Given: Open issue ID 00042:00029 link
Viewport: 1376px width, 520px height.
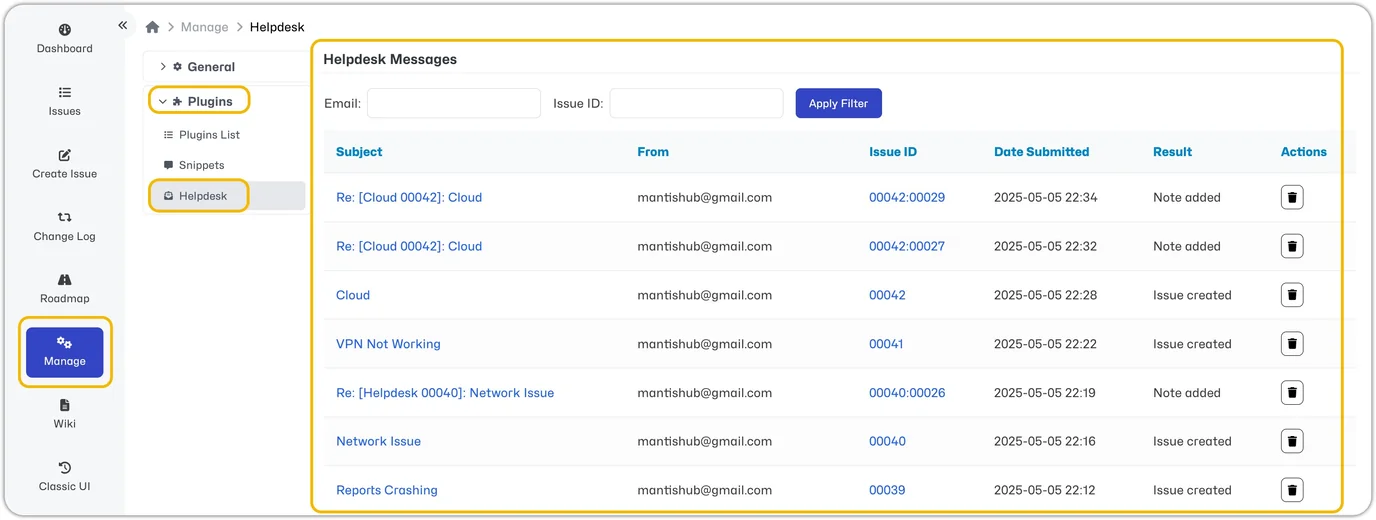Looking at the screenshot, I should pos(907,197).
